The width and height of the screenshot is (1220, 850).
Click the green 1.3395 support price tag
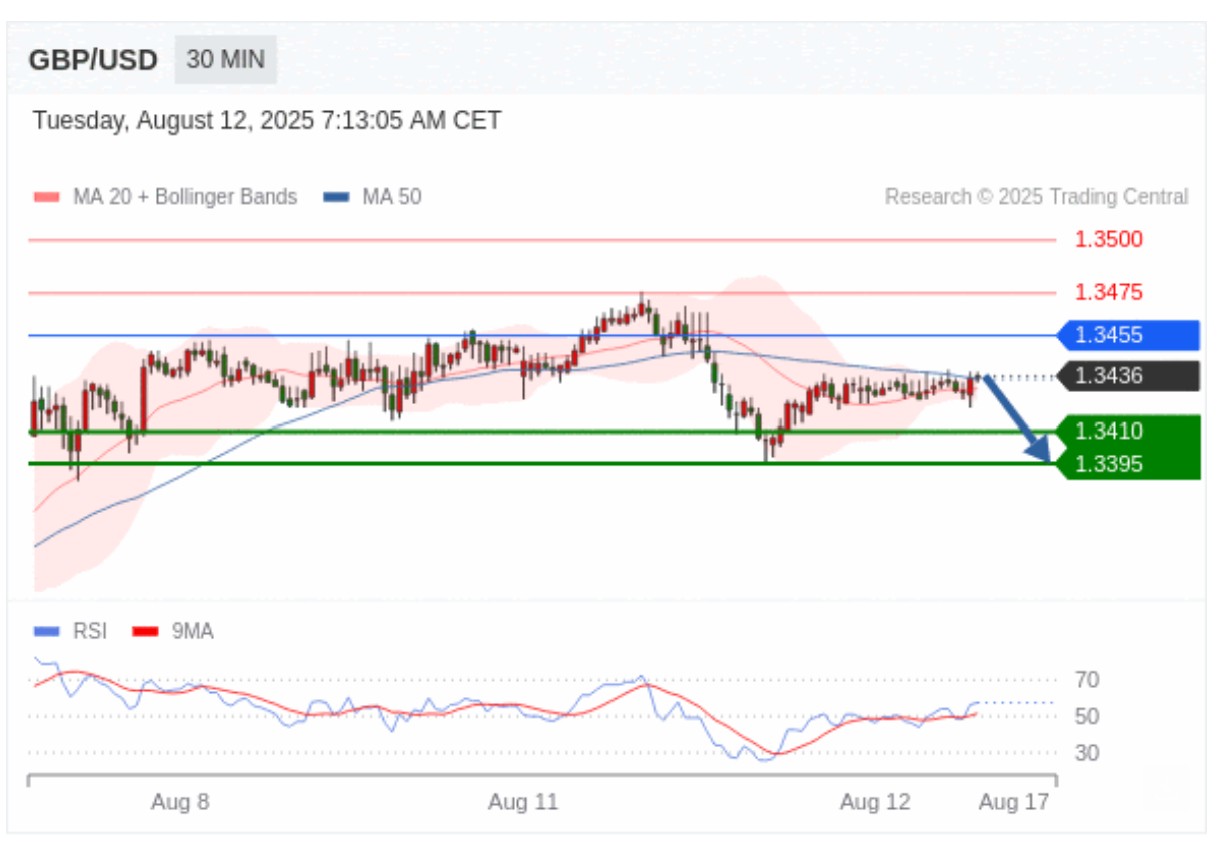[x=1128, y=463]
